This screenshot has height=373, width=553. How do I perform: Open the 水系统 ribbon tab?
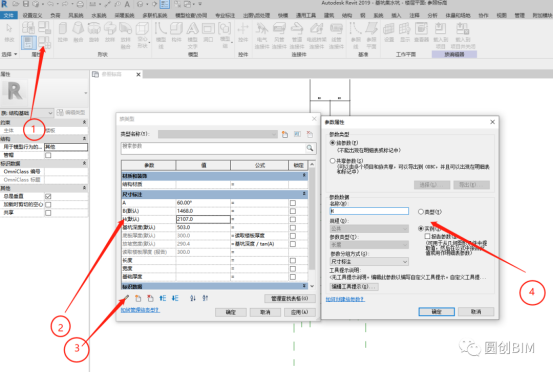99,15
